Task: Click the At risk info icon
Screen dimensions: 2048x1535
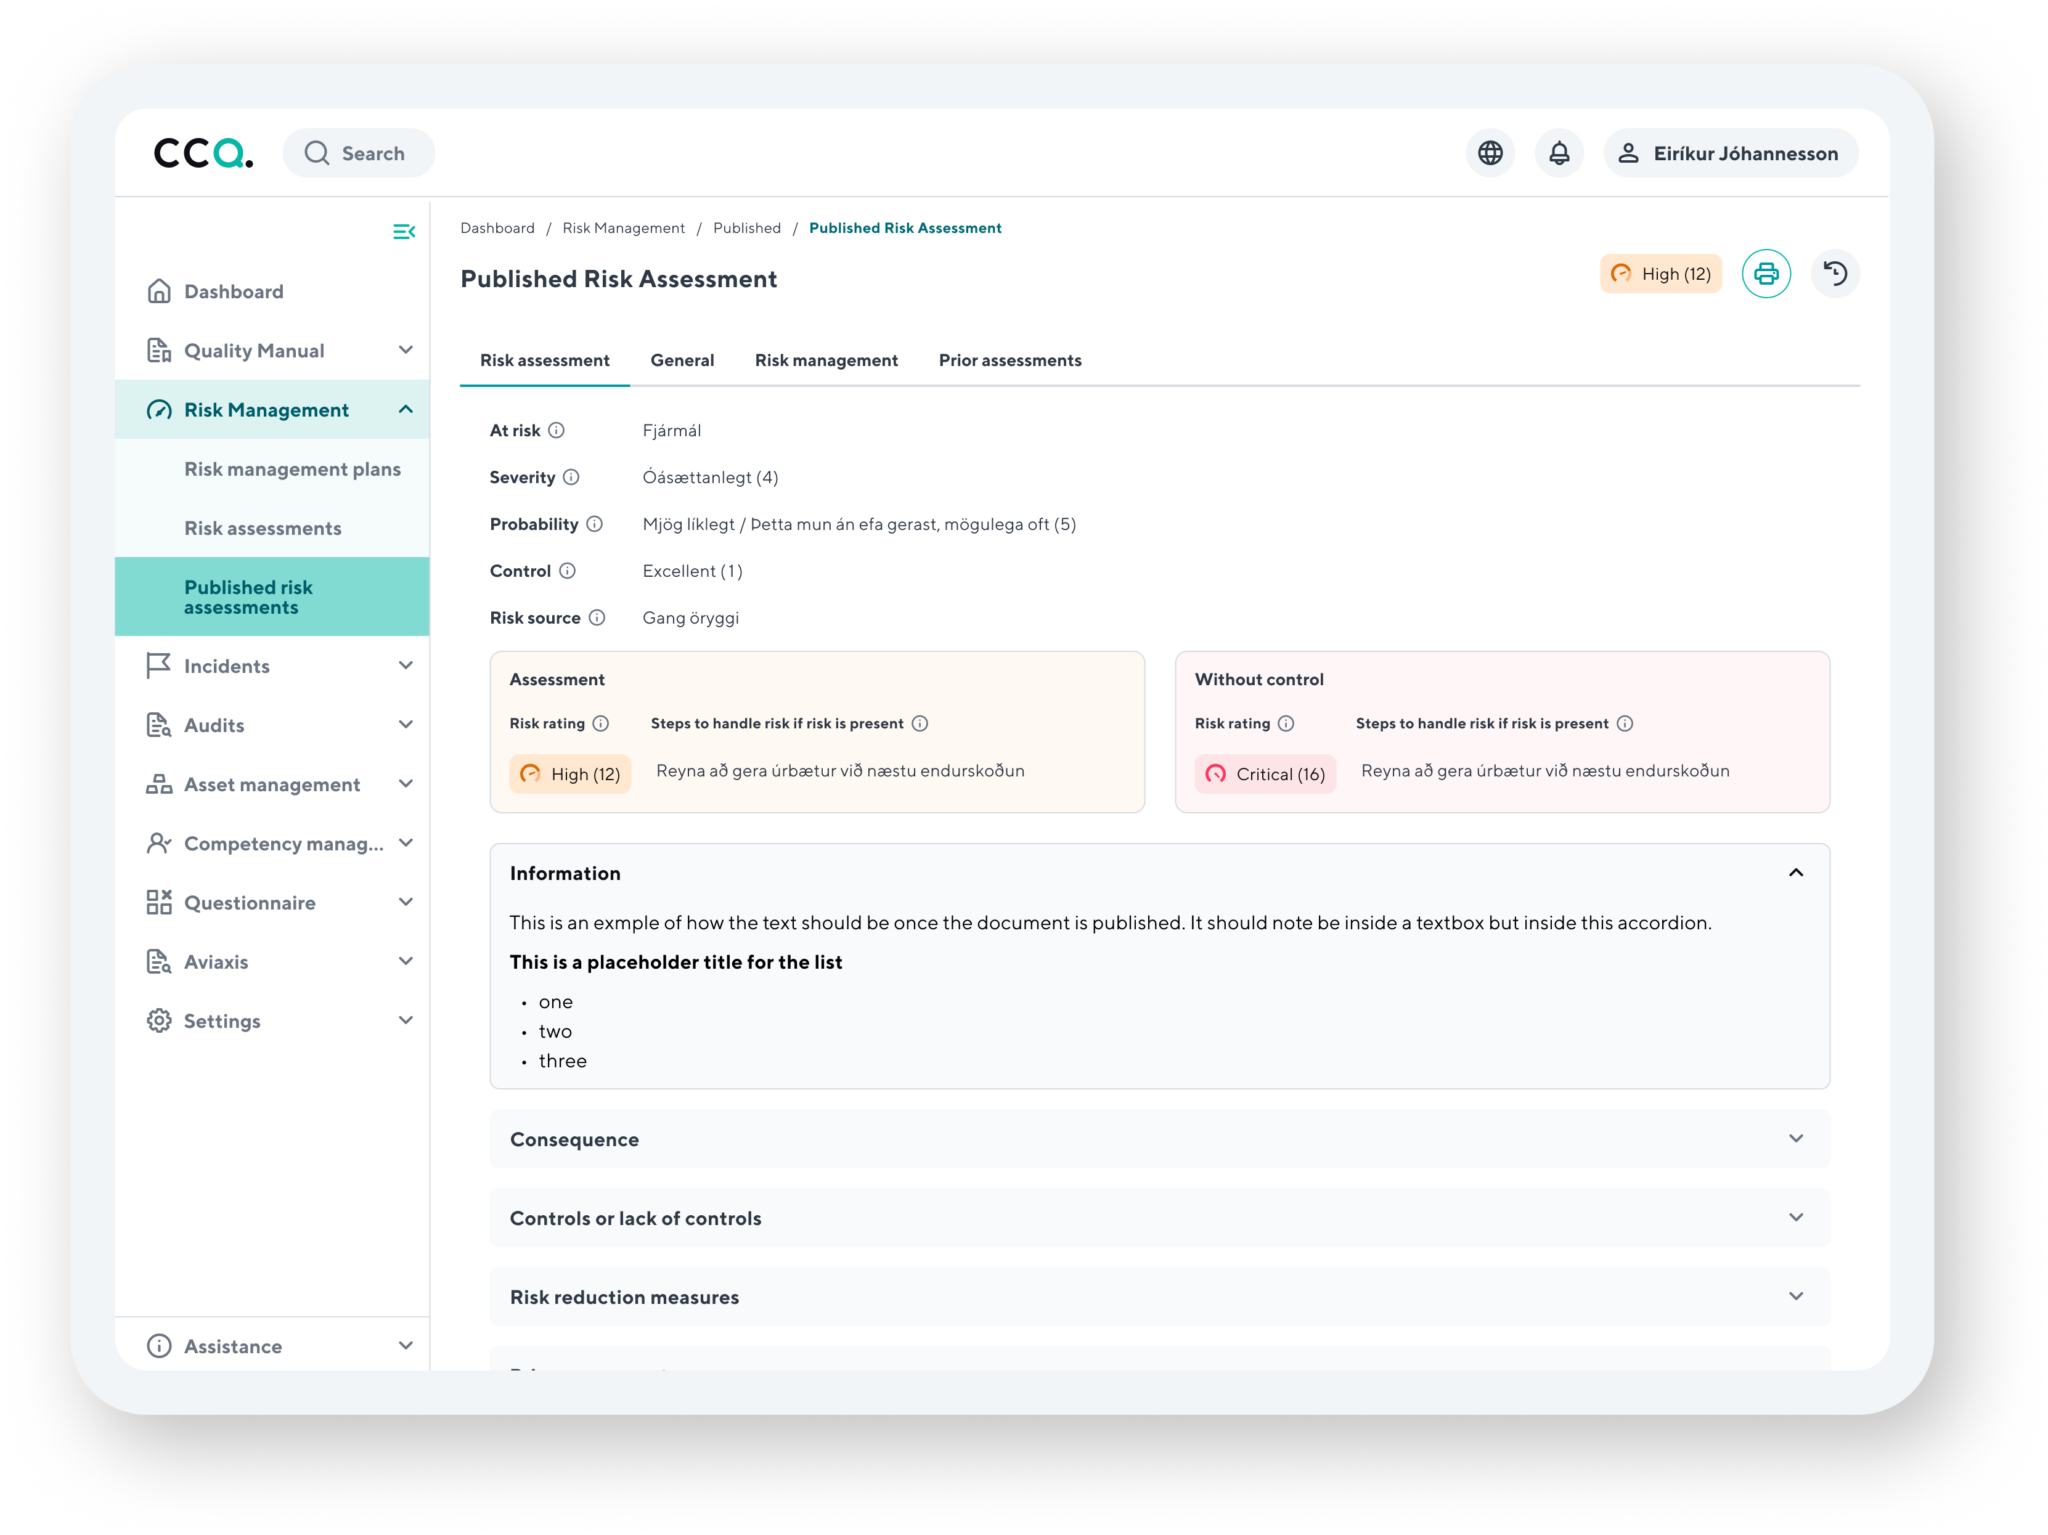Action: pos(556,431)
